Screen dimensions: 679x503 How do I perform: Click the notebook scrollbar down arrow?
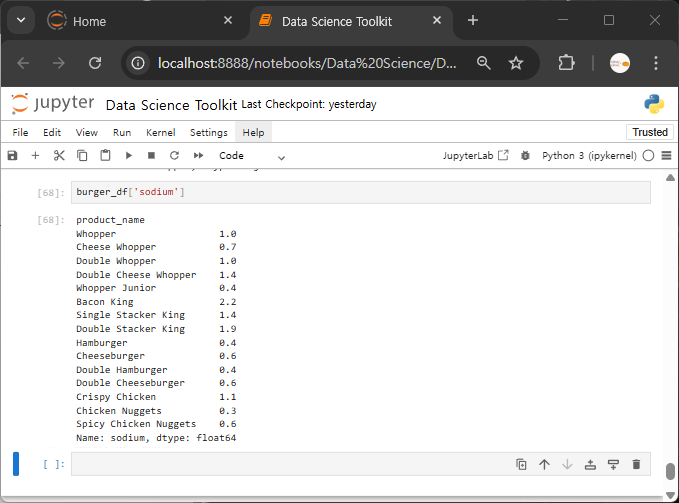pos(670,494)
